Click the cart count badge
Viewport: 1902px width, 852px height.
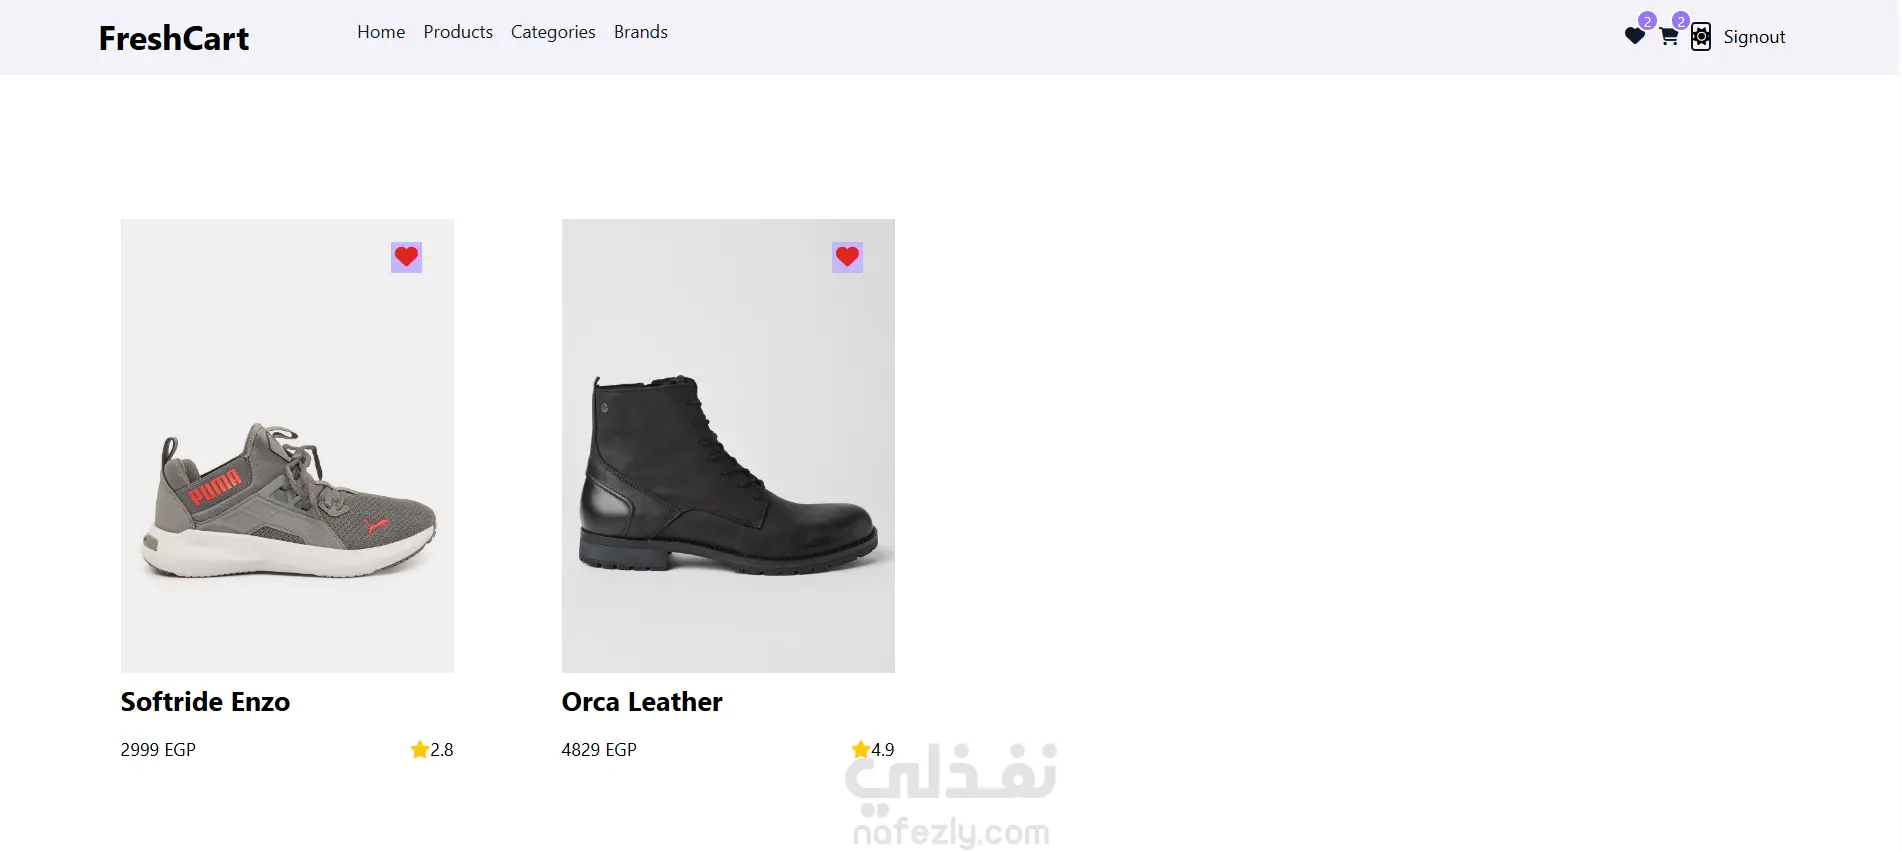tap(1681, 21)
